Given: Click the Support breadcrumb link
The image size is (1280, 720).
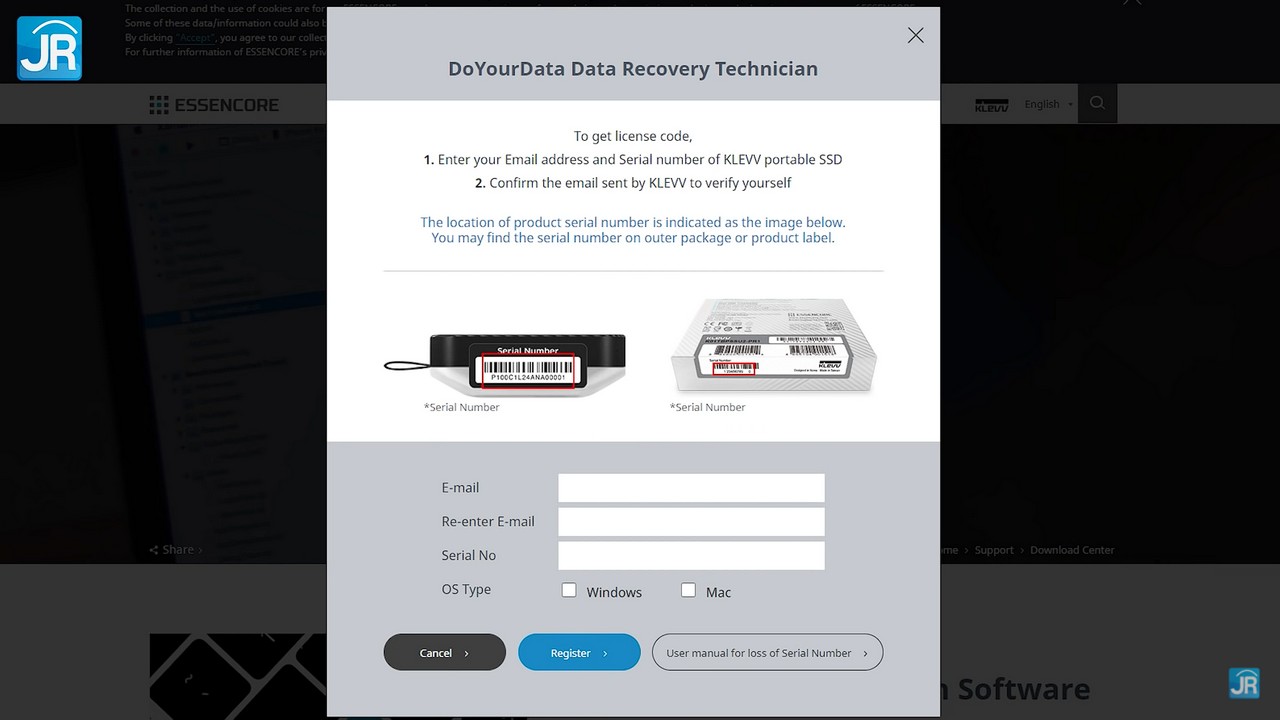Looking at the screenshot, I should pyautogui.click(x=994, y=550).
